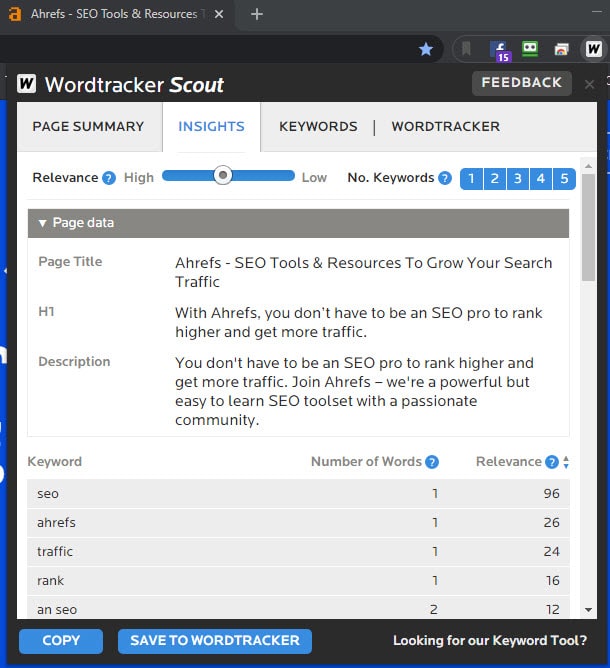The height and width of the screenshot is (668, 610).
Task: Click the Wordtracker Scout extension icon
Action: 593,49
